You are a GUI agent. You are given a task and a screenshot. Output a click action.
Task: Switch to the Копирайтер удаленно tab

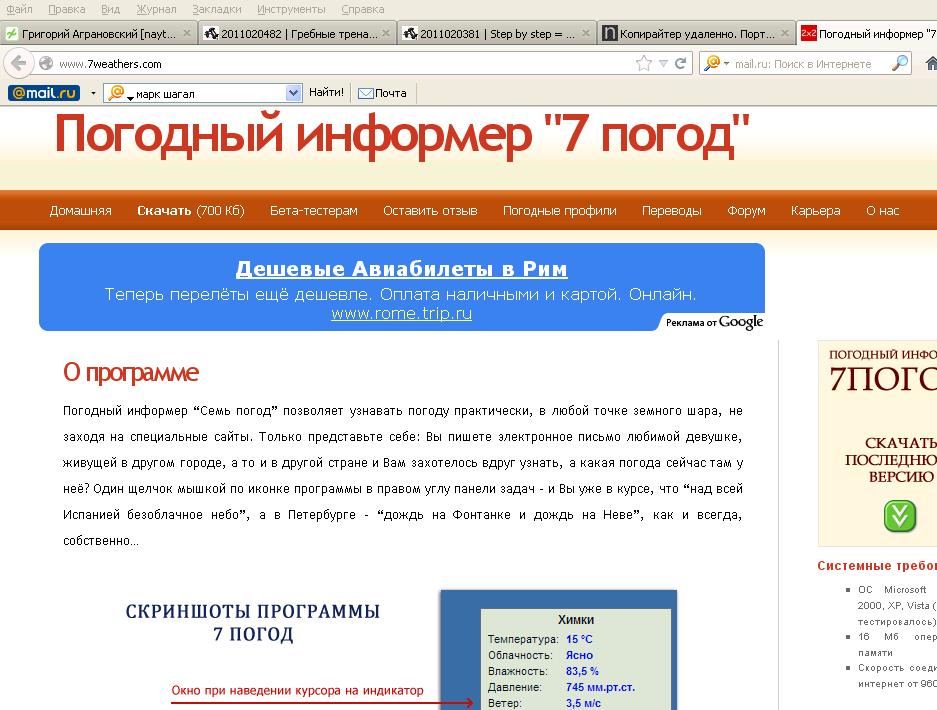click(695, 34)
